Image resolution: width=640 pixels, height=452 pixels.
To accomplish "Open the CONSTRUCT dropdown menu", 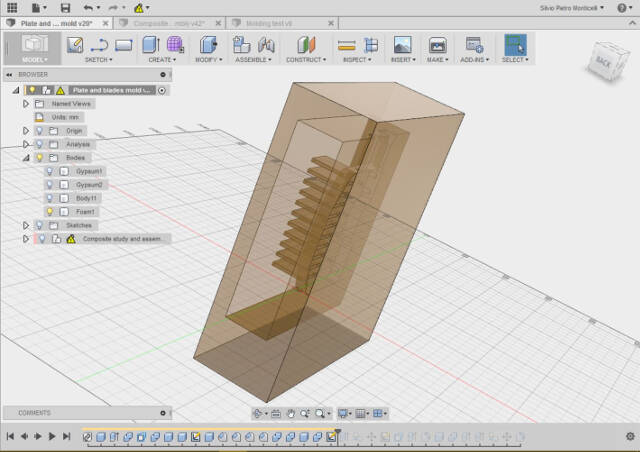I will pyautogui.click(x=306, y=60).
